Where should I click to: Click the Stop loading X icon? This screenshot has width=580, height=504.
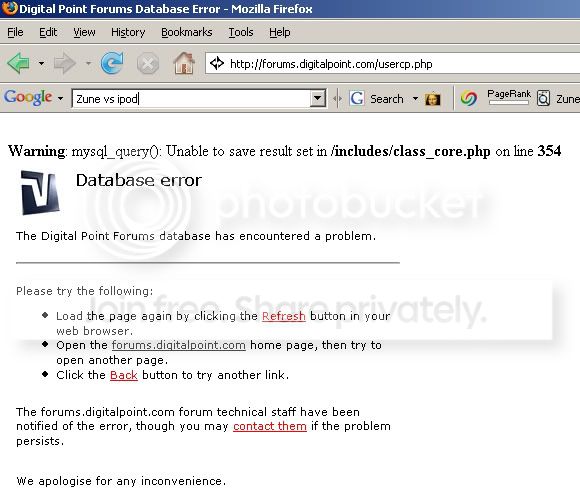[148, 64]
